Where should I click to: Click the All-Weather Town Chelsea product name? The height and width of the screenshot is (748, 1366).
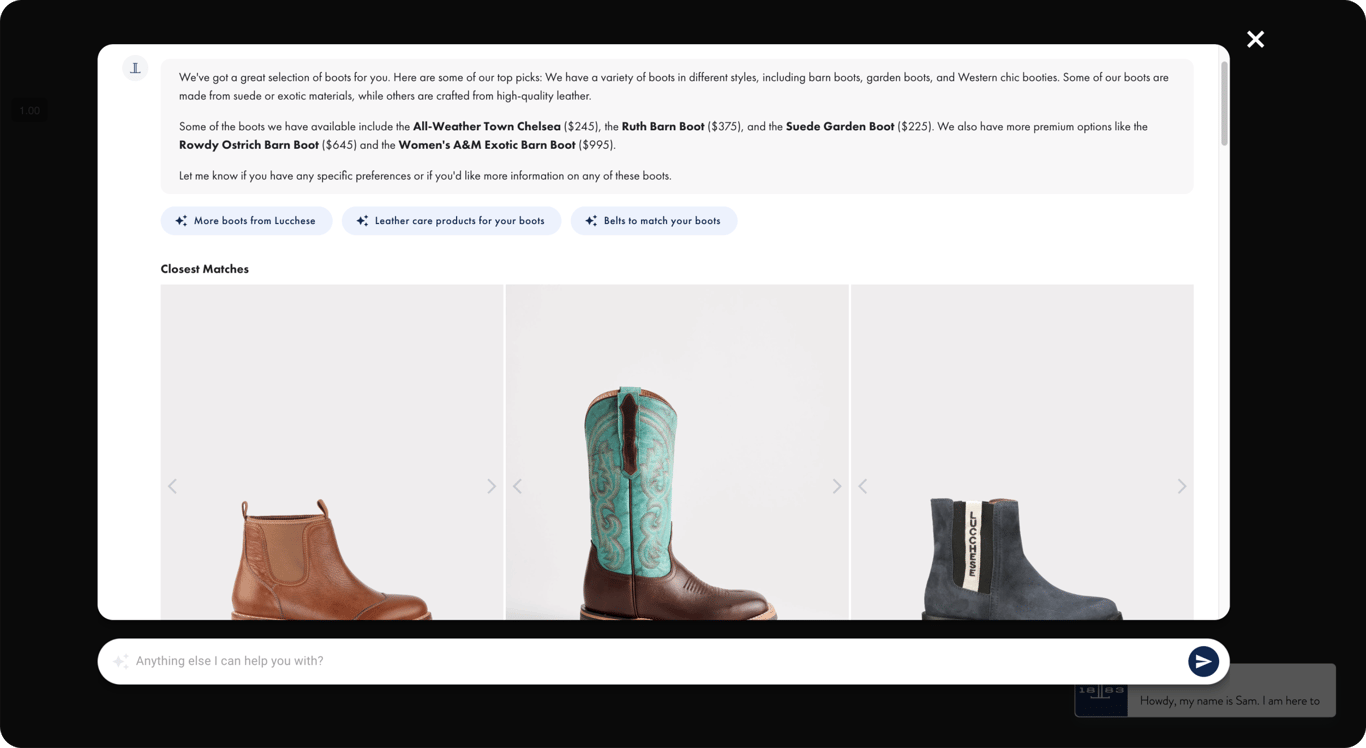487,127
